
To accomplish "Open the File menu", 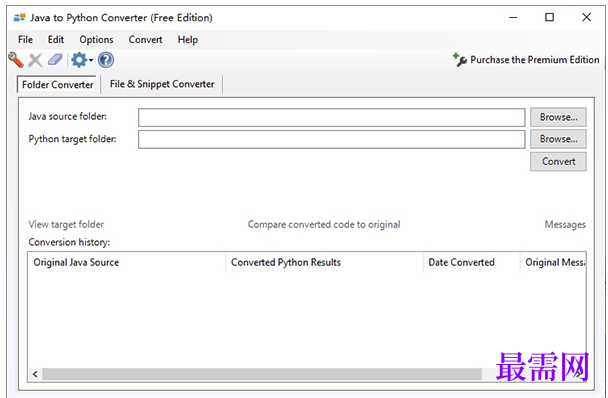I will [x=25, y=40].
